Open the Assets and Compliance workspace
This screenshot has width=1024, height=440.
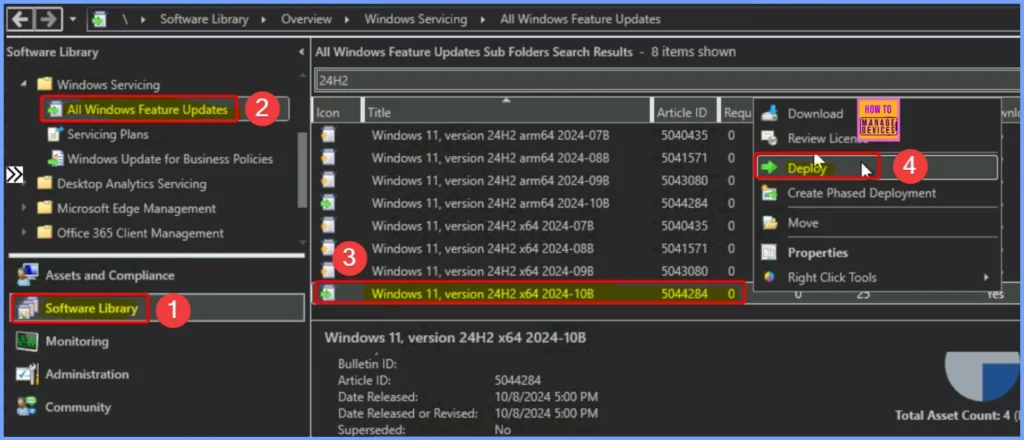pyautogui.click(x=110, y=275)
